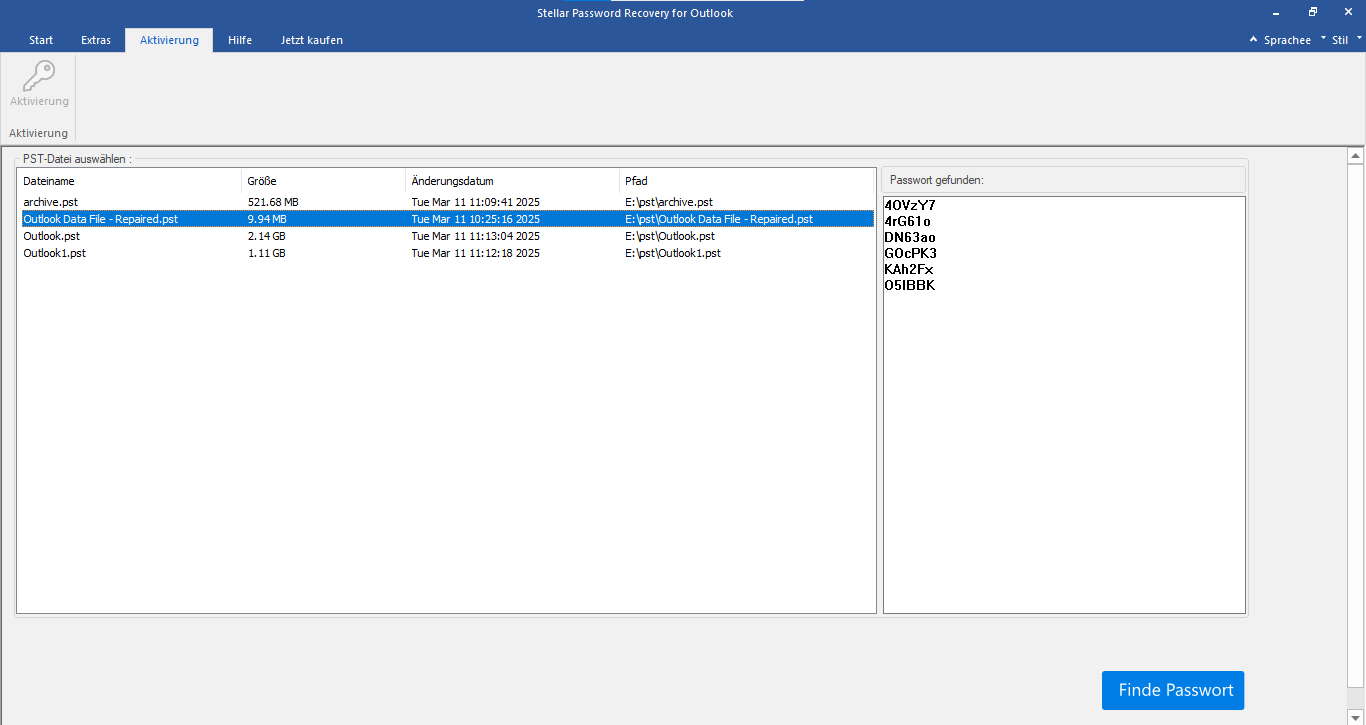Click the Pfad column header

[x=747, y=181]
